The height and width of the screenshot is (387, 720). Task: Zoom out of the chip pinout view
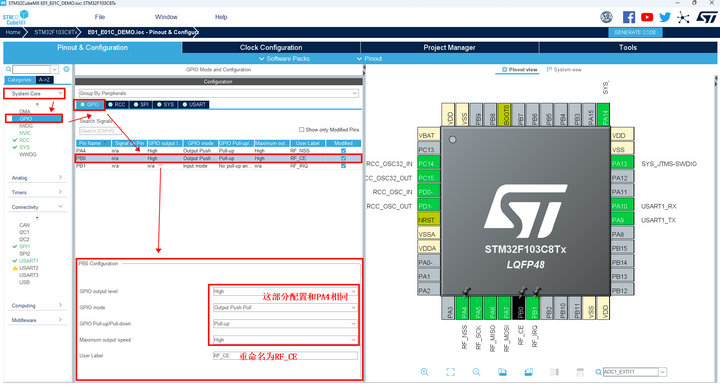pyautogui.click(x=476, y=372)
